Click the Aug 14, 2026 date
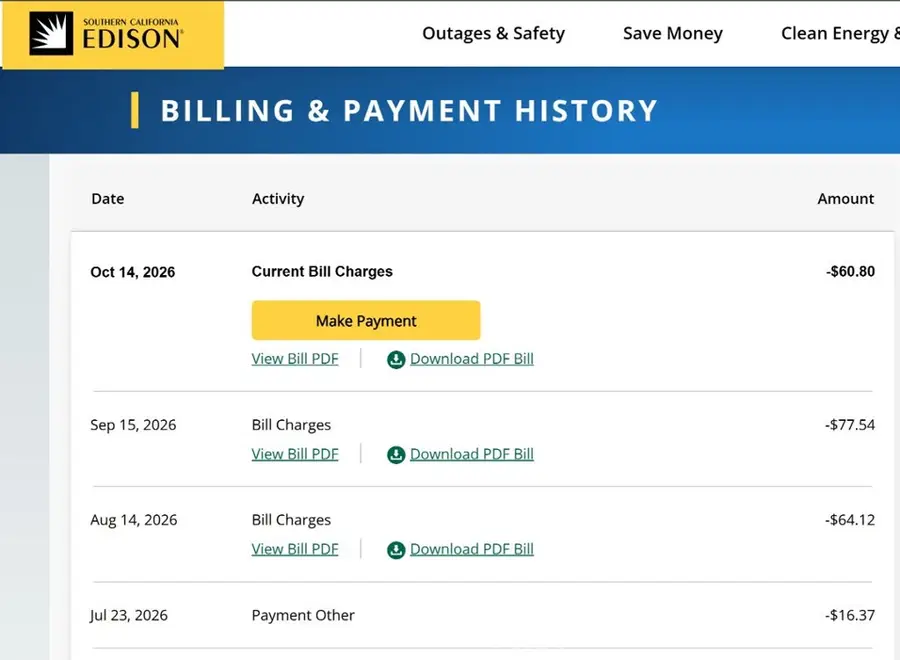900x660 pixels. point(134,520)
